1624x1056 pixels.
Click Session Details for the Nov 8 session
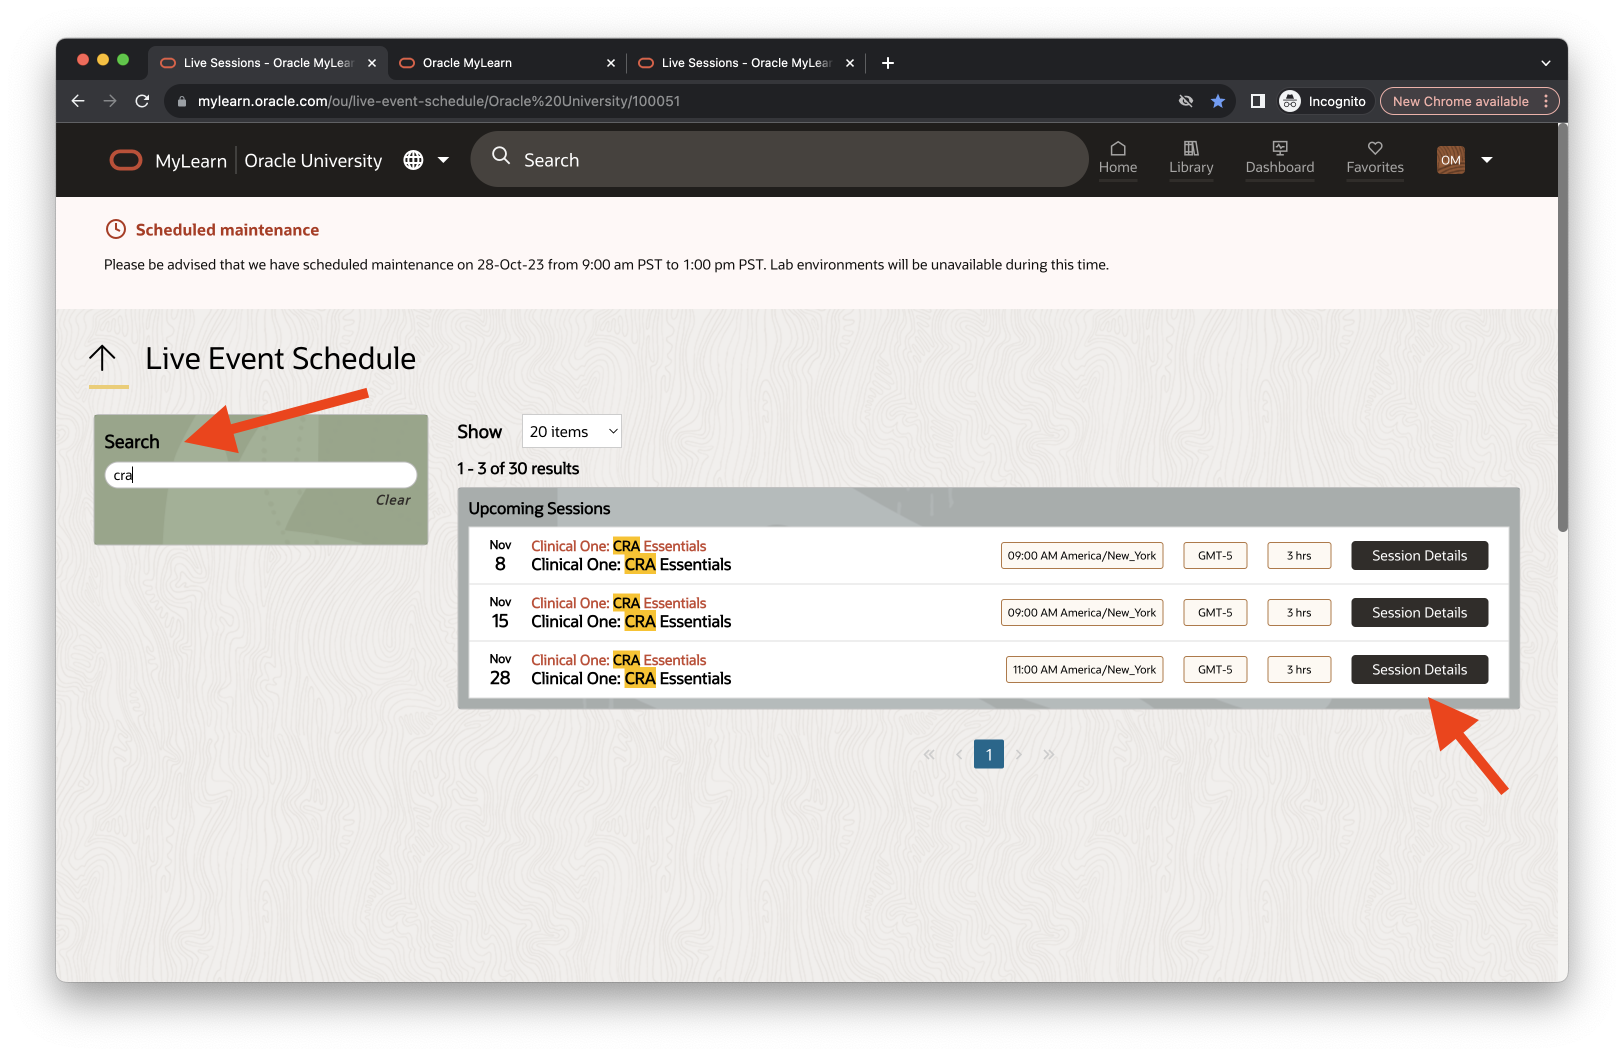pos(1419,556)
